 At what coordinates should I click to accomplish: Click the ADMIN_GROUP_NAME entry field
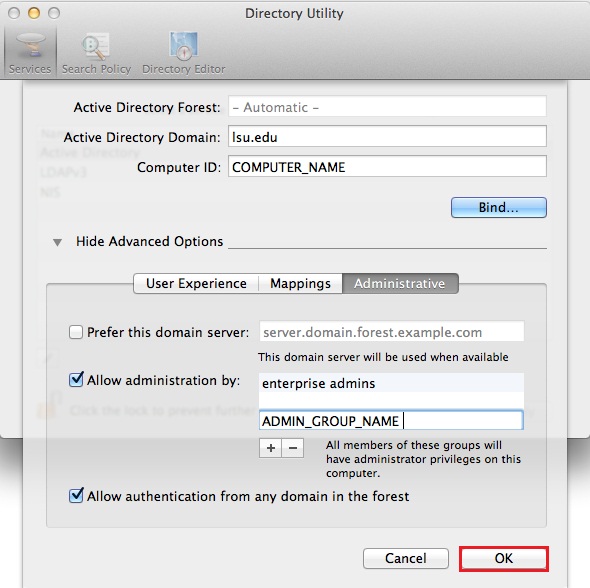(x=391, y=420)
